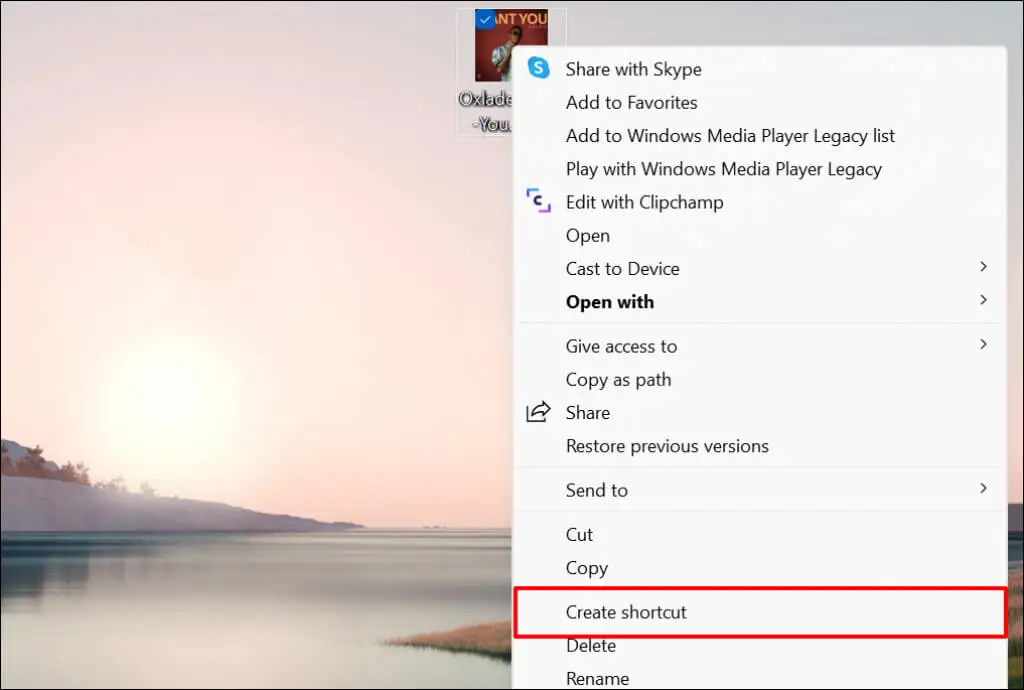Click the Share menu entry

click(x=760, y=413)
